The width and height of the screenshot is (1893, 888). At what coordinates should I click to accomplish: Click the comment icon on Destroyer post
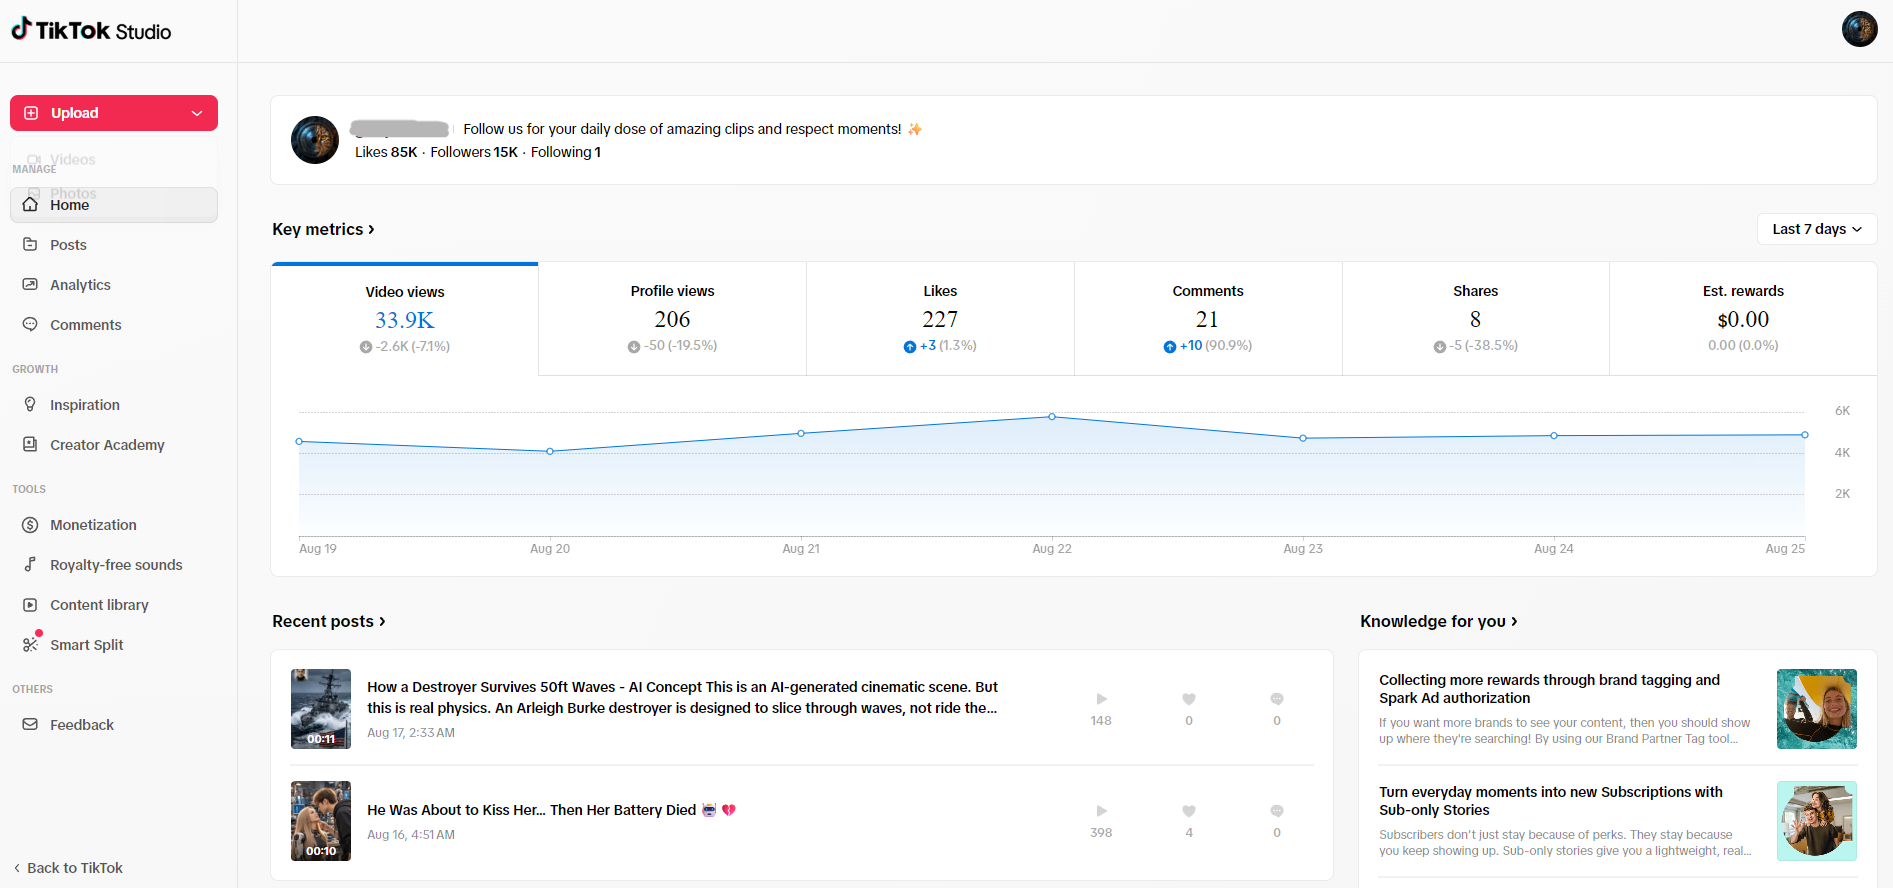coord(1277,699)
